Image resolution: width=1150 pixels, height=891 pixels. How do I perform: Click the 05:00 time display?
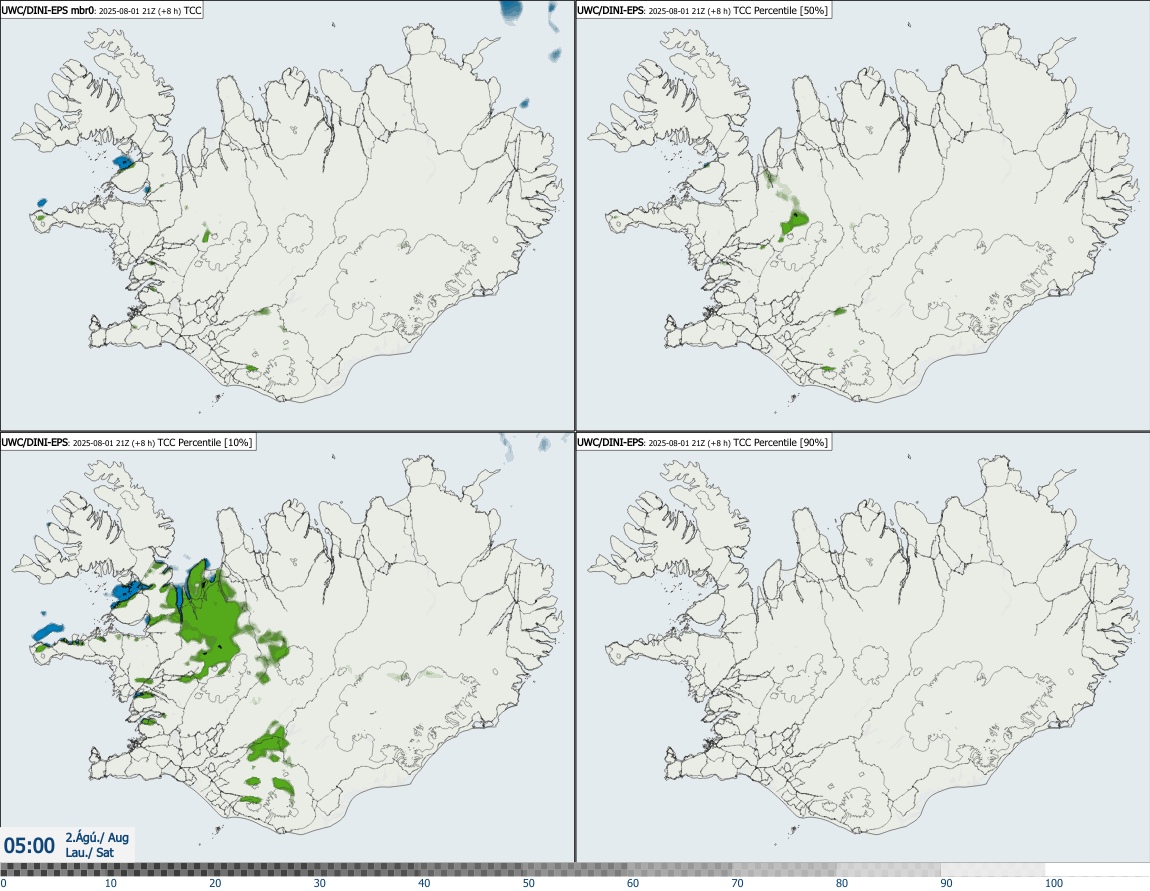point(29,846)
